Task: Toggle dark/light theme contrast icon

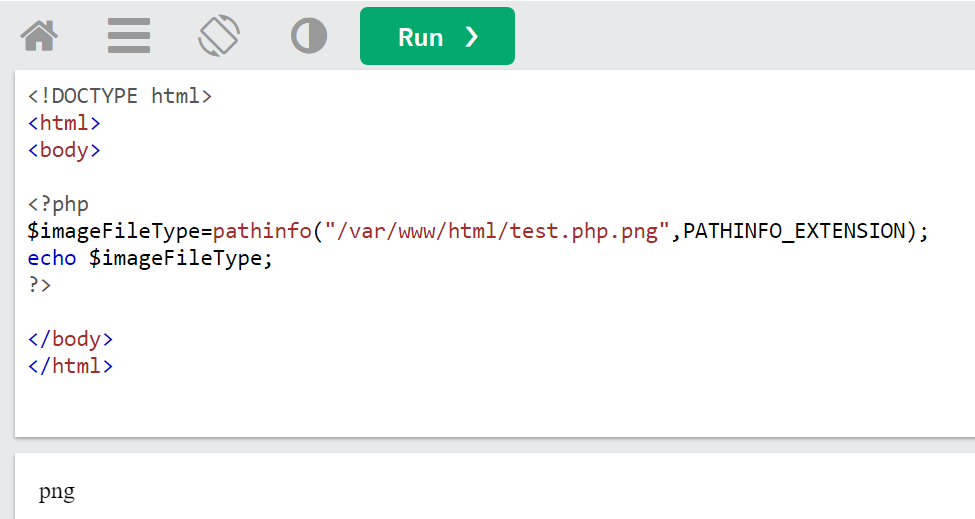Action: [x=309, y=35]
